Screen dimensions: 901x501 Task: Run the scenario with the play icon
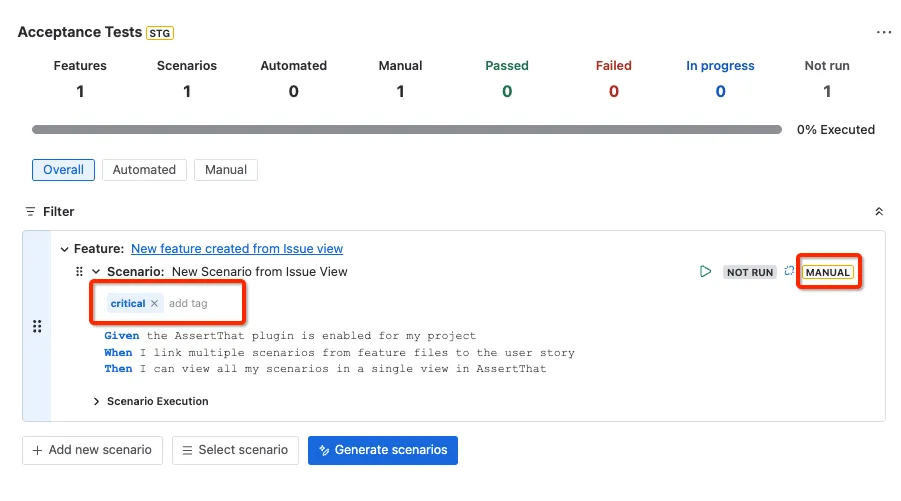point(705,272)
